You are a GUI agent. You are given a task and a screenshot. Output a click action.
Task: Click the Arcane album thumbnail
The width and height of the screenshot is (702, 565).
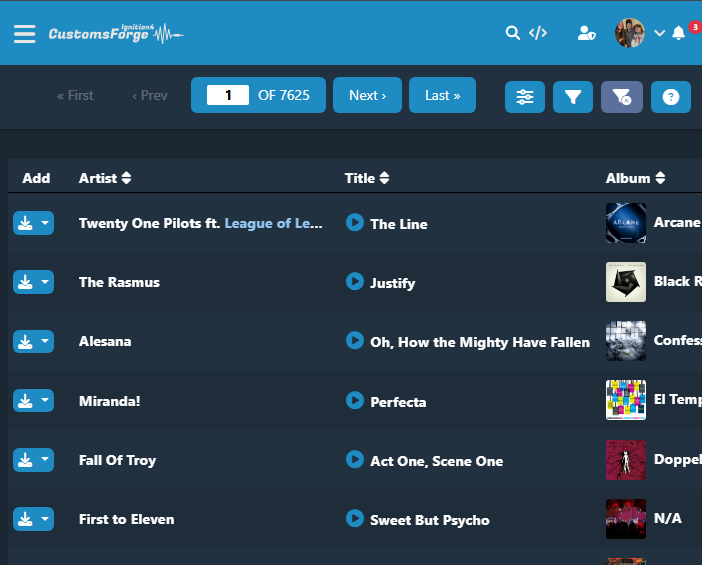(x=626, y=223)
